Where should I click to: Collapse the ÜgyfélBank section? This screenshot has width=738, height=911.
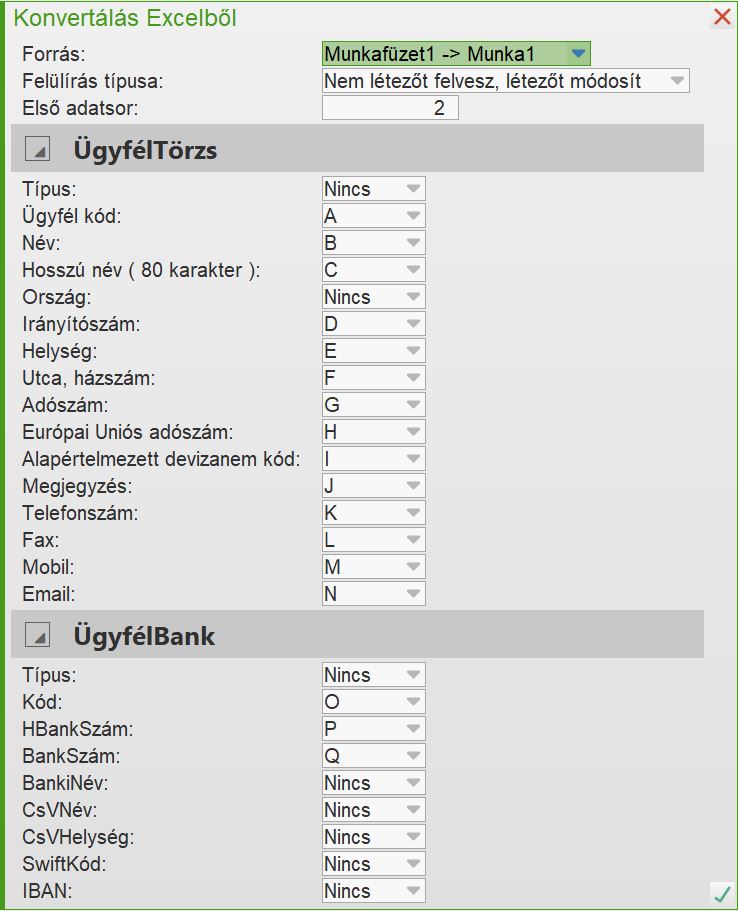(x=37, y=635)
